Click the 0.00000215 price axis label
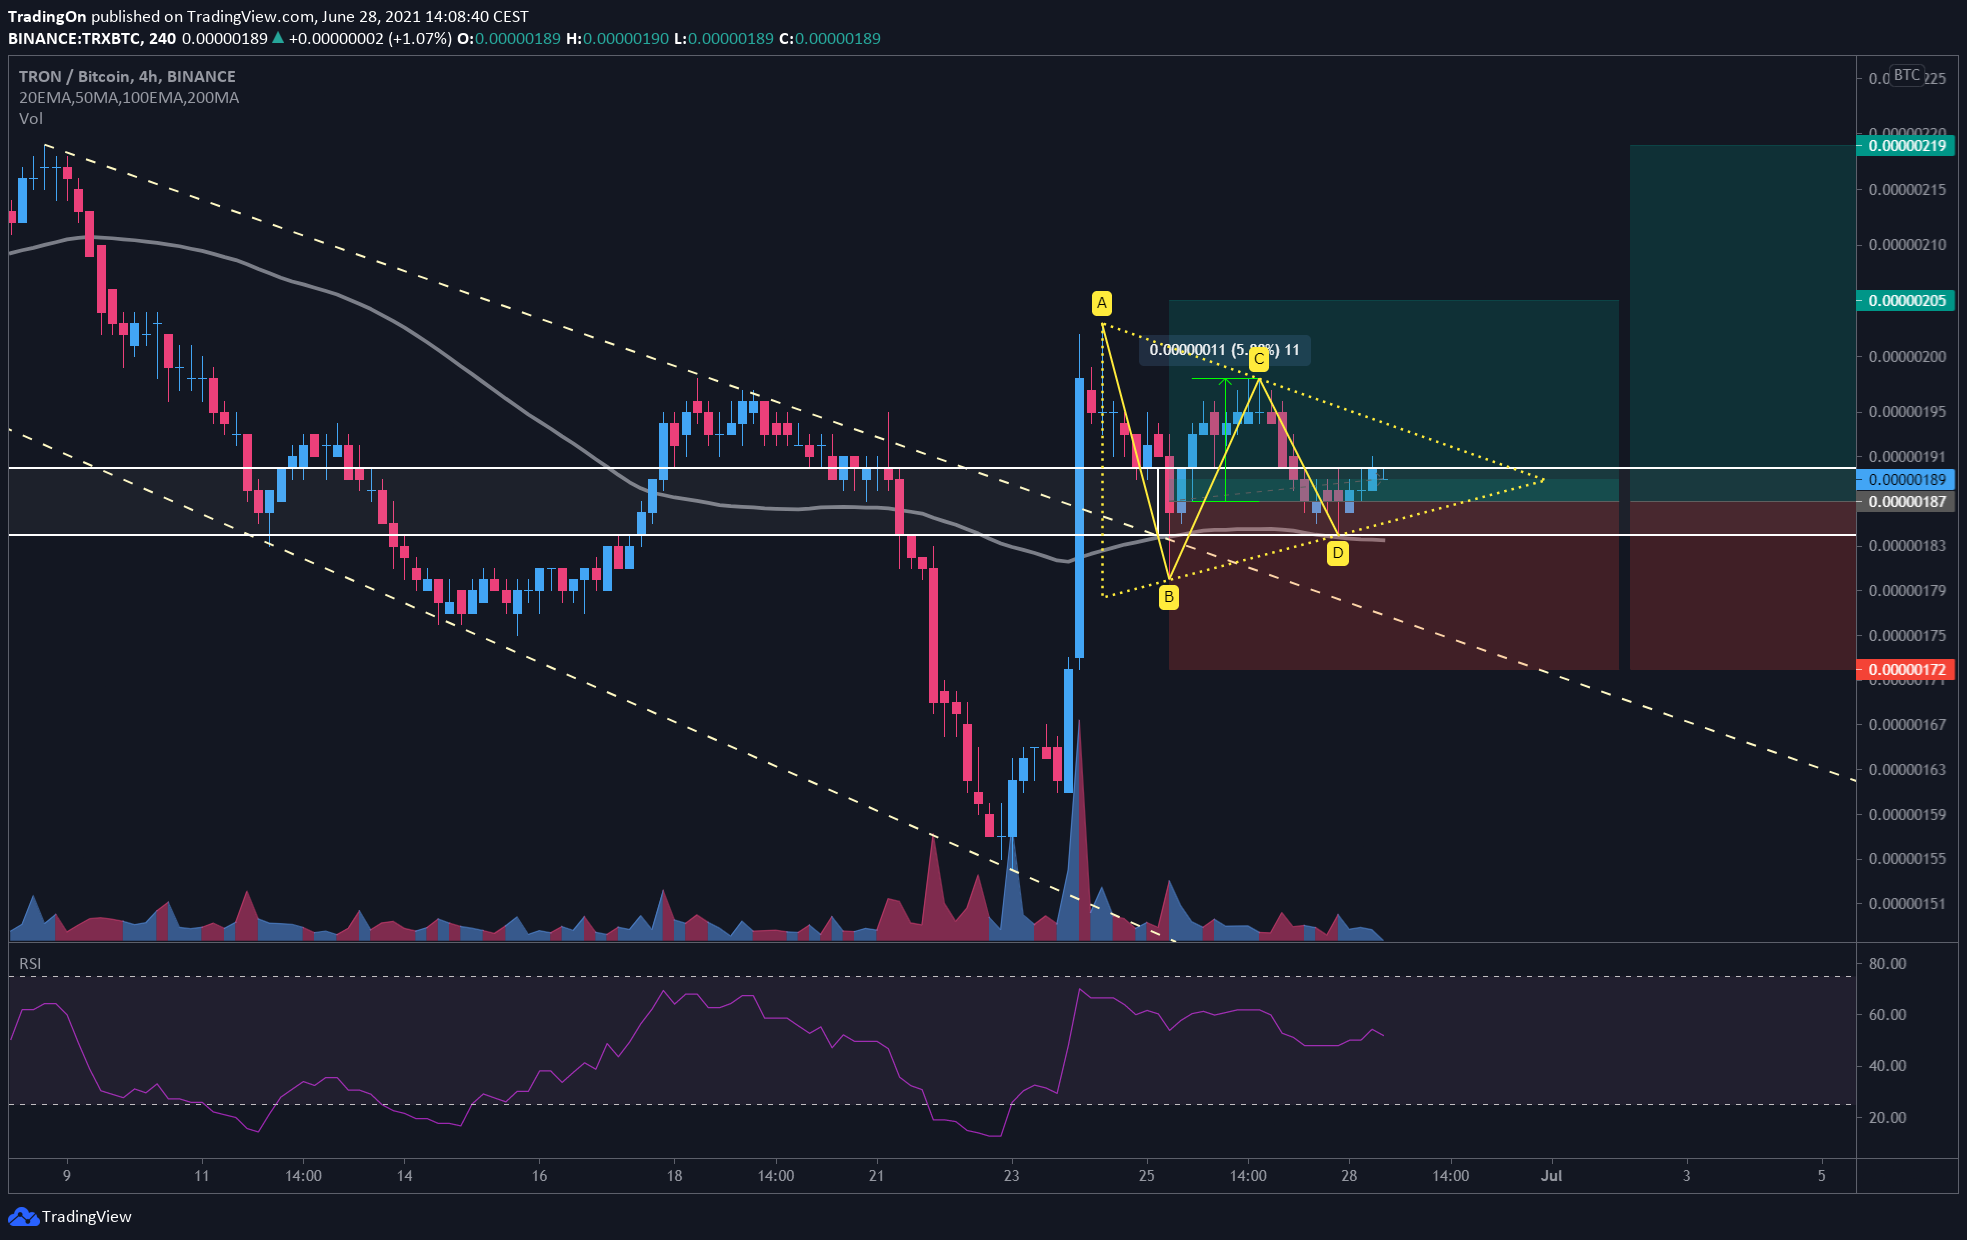The height and width of the screenshot is (1240, 1967). coord(1907,190)
